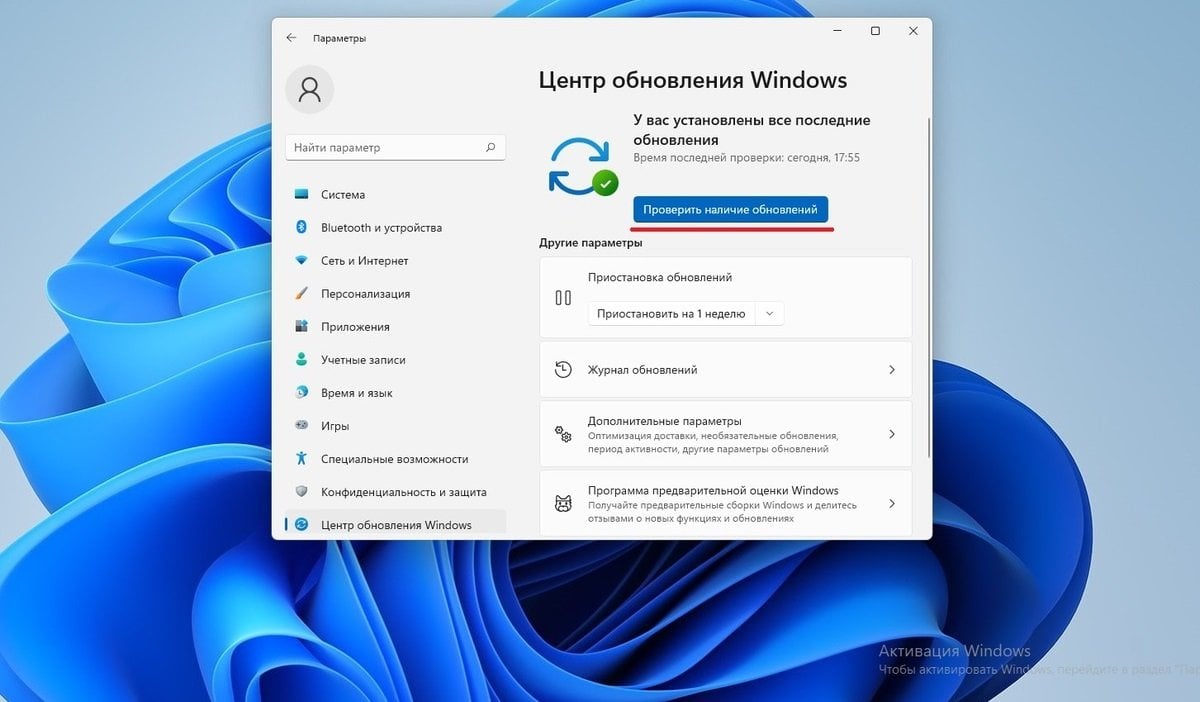
Task: Click the pause icon beside Приостановка обновлений
Action: tap(563, 298)
